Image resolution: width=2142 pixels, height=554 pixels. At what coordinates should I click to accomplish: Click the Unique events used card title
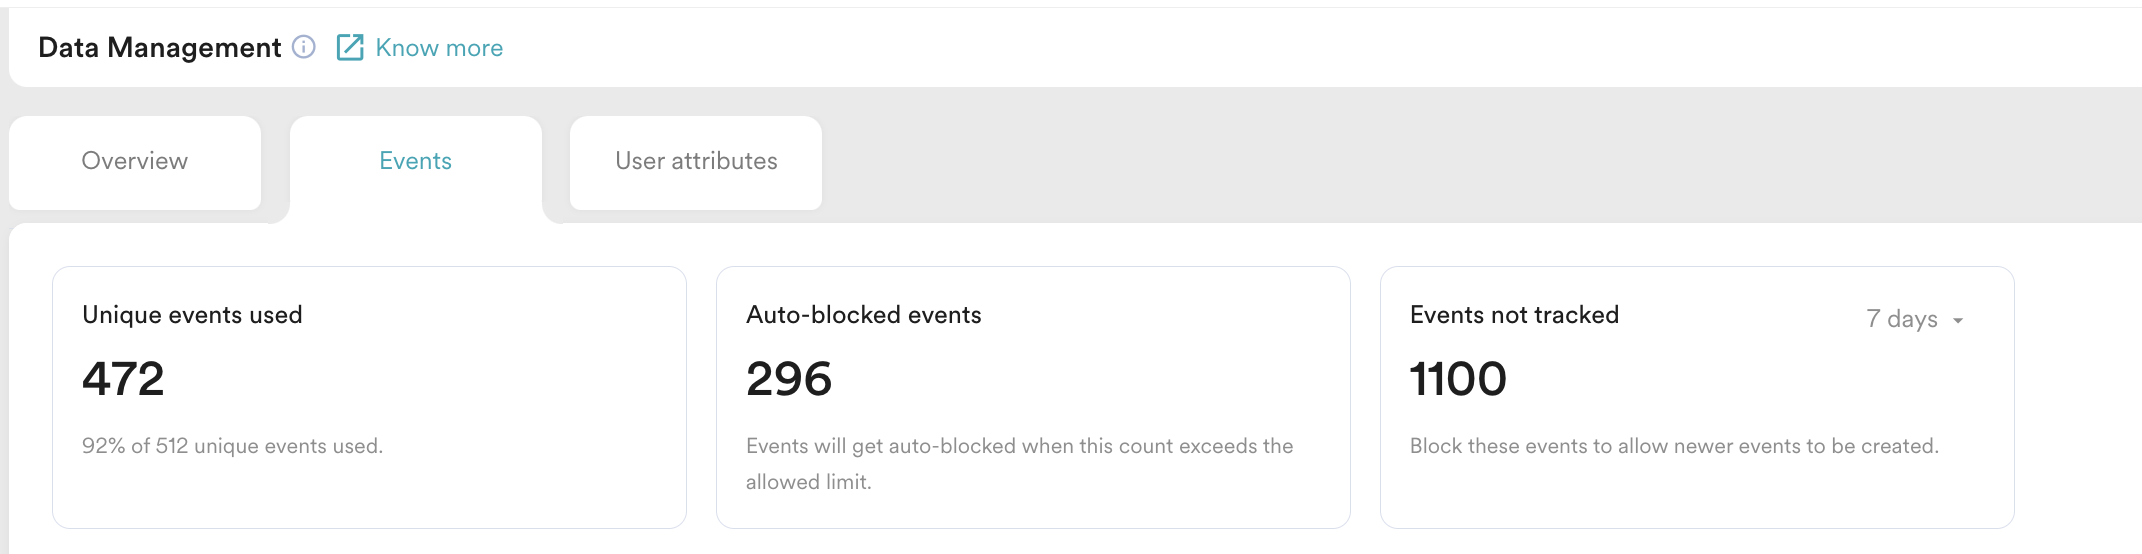coord(192,315)
